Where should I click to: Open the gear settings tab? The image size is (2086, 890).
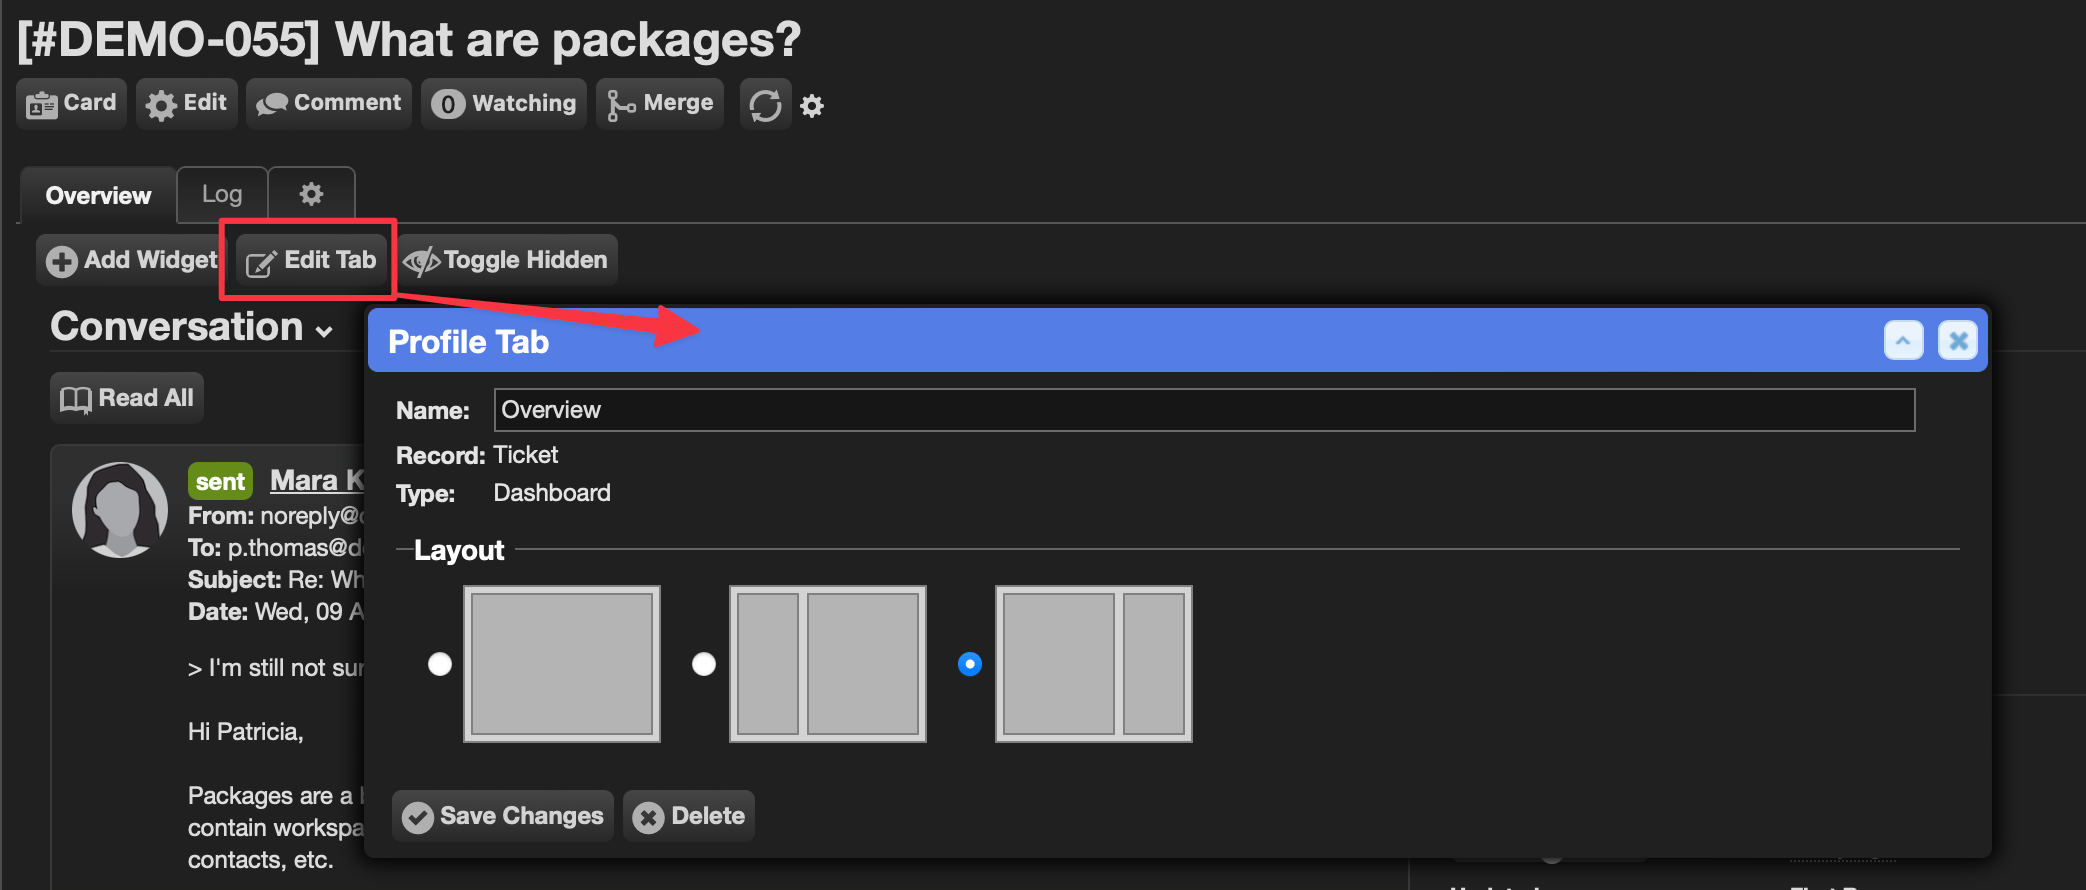(x=312, y=195)
